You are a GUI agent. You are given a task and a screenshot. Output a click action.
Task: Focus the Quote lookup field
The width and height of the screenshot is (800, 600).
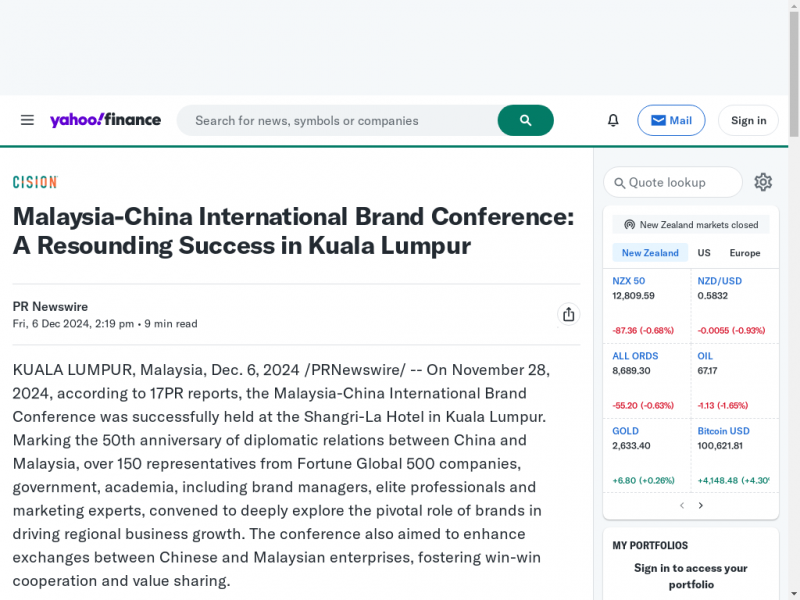(x=672, y=182)
